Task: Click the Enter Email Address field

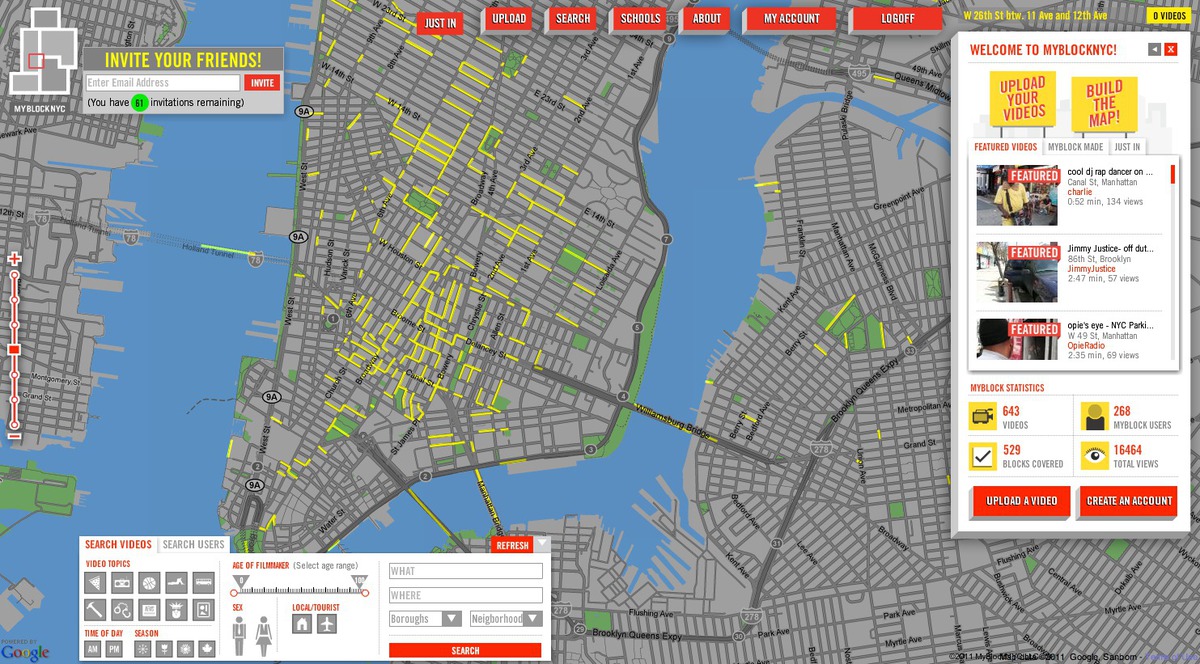Action: click(x=162, y=83)
